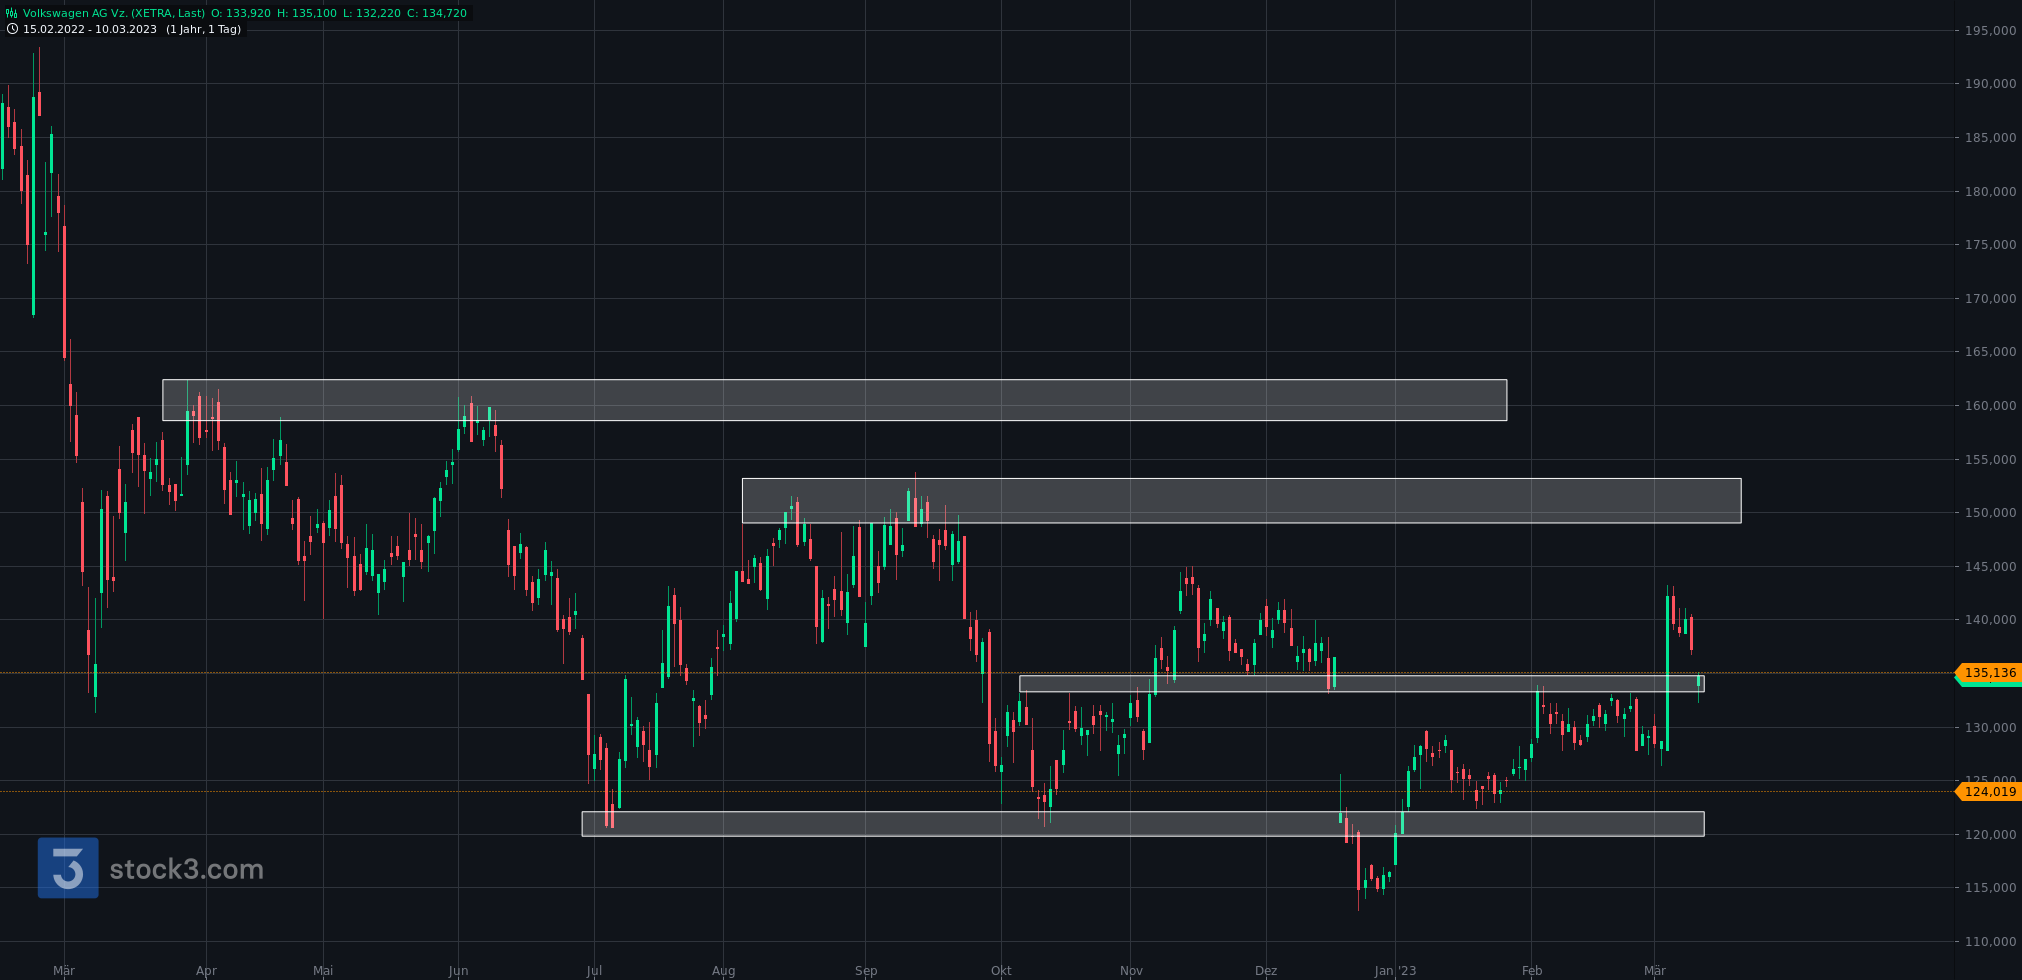Click the candlestick chart icon beside Volkswagen title
2022x980 pixels.
[x=12, y=13]
